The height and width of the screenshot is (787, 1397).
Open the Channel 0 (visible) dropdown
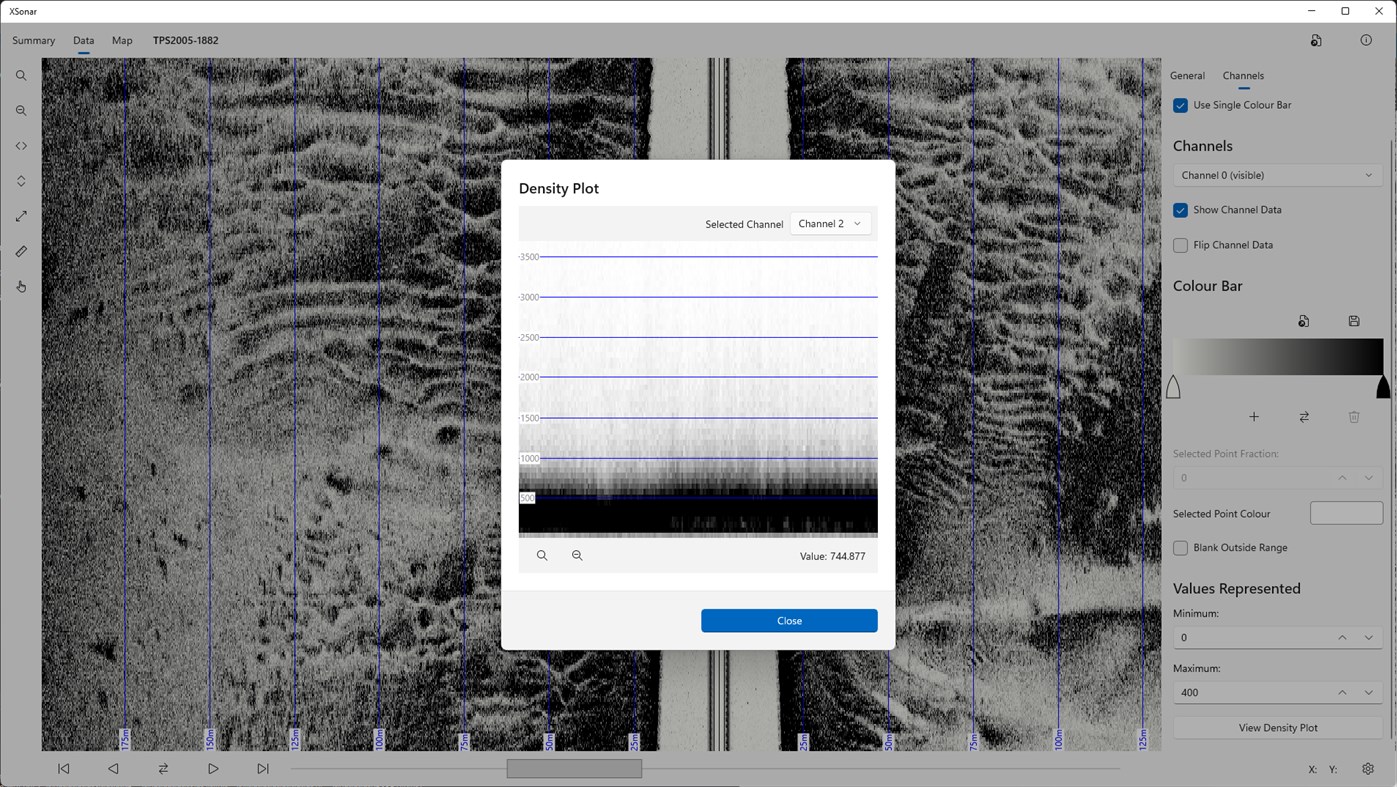(x=1278, y=175)
